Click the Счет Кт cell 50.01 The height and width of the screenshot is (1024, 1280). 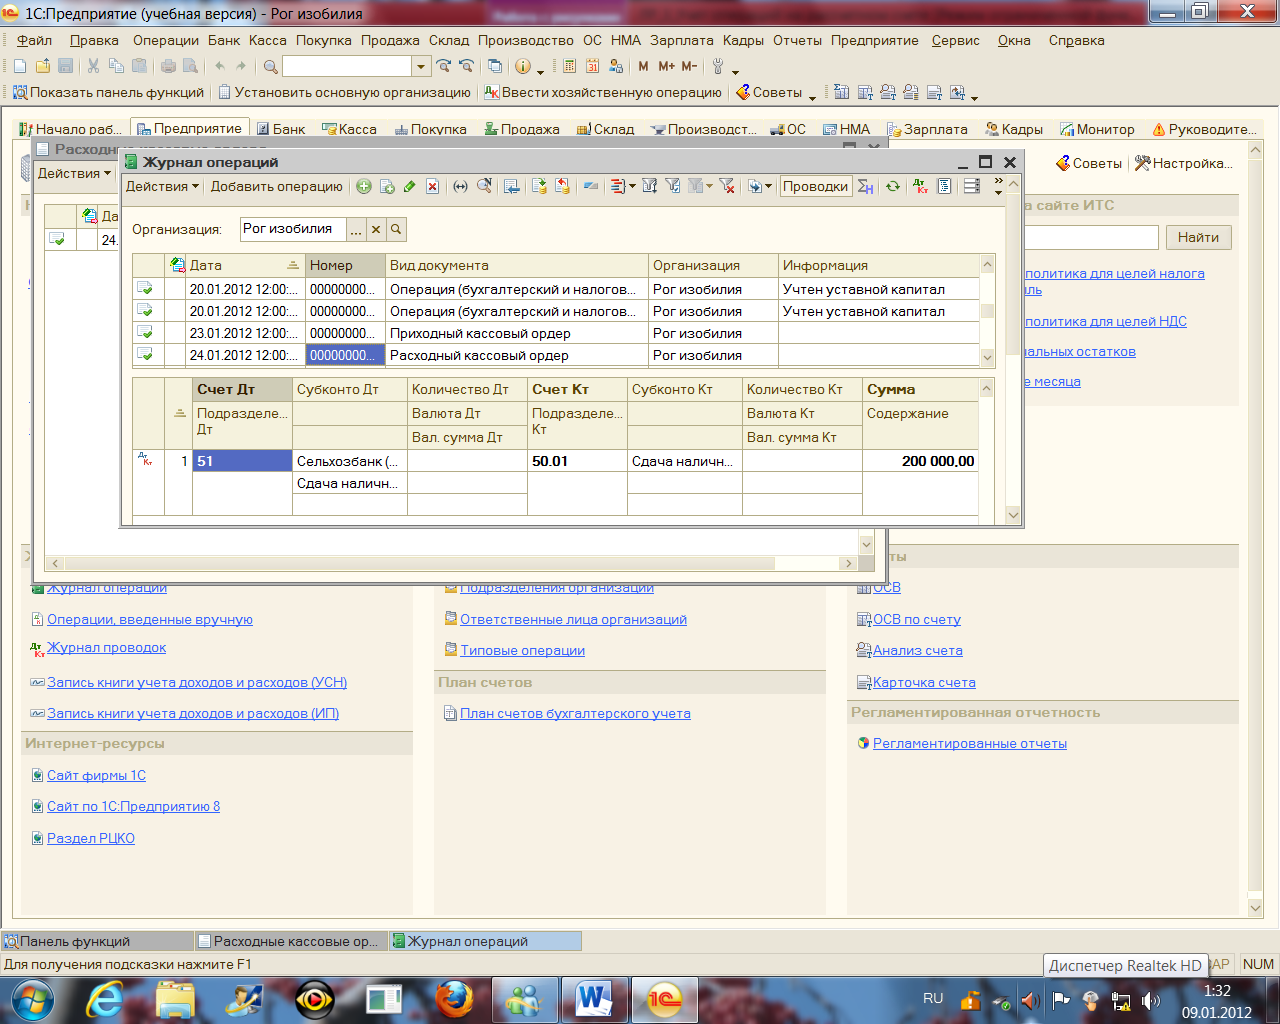(577, 461)
